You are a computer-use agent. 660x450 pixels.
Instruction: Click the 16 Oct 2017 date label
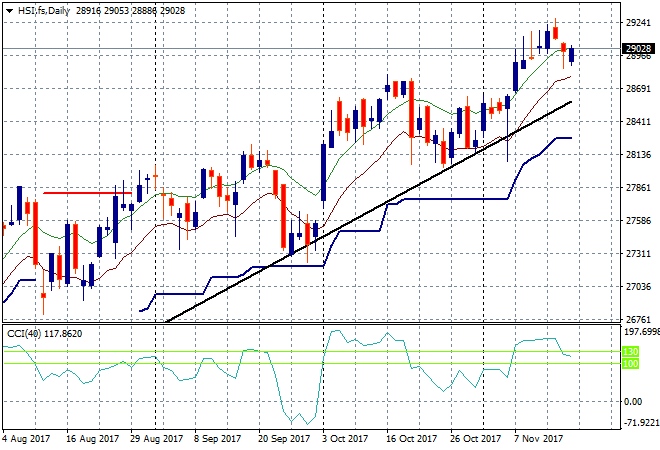(412, 439)
